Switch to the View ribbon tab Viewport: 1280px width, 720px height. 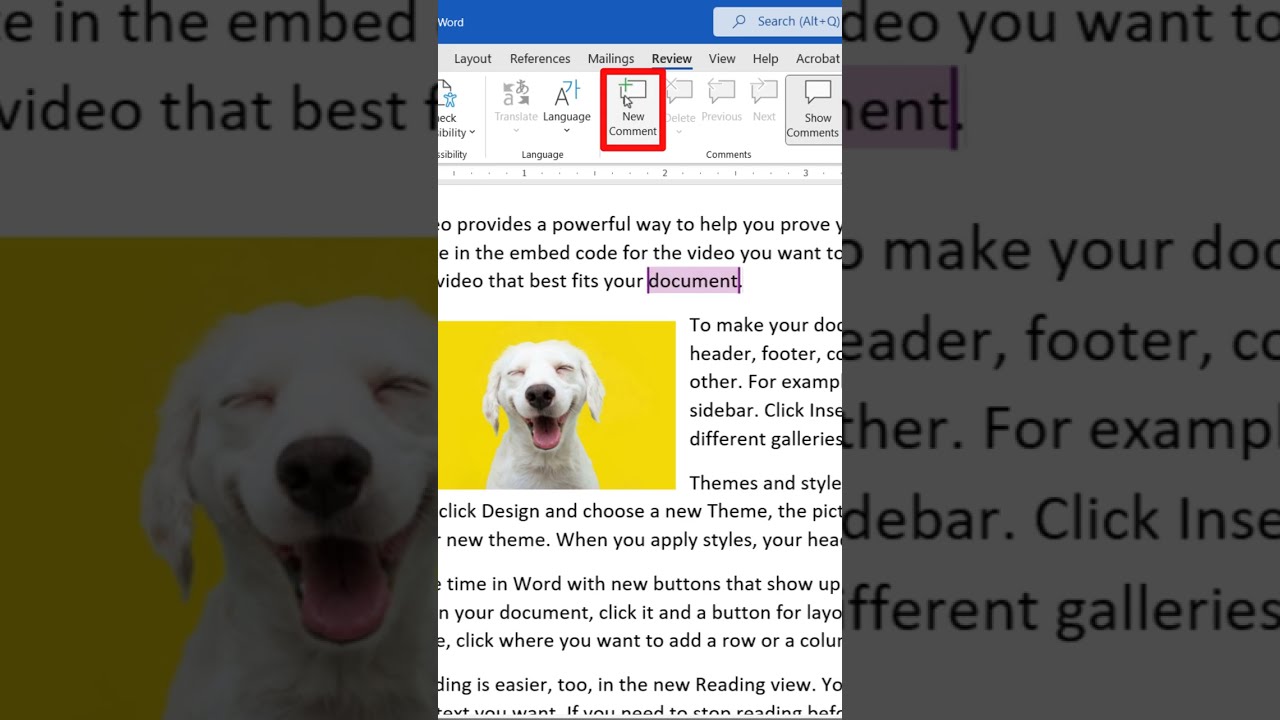pyautogui.click(x=722, y=59)
